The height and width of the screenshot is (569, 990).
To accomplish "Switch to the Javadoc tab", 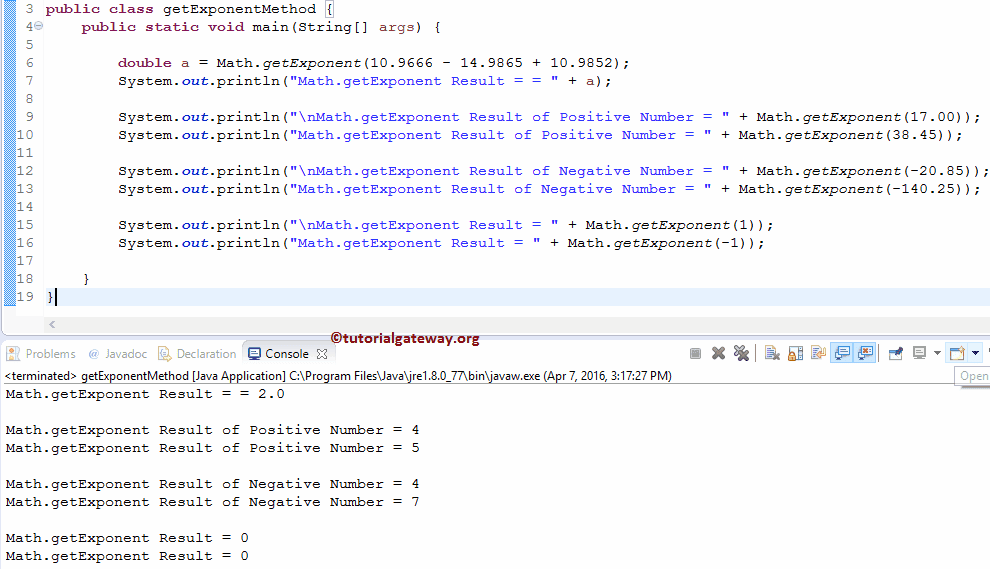I will pyautogui.click(x=117, y=354).
